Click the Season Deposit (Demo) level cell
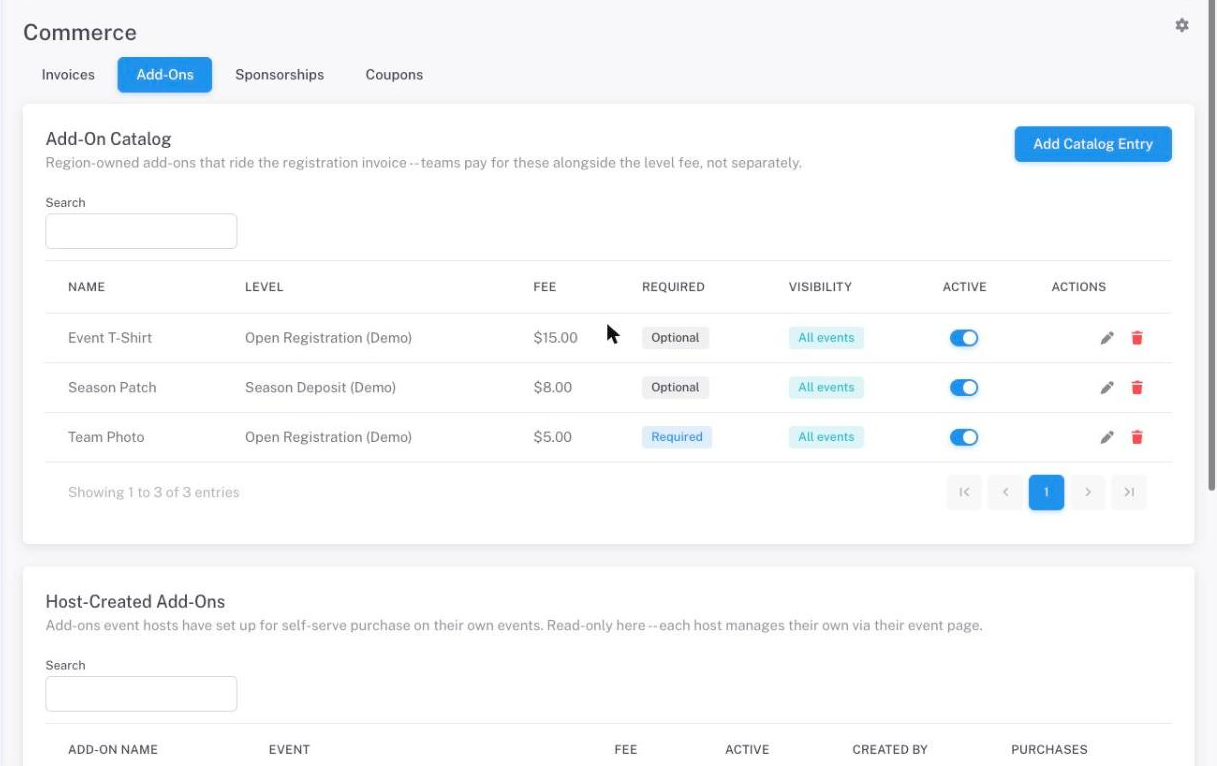1217x766 pixels. coord(320,388)
